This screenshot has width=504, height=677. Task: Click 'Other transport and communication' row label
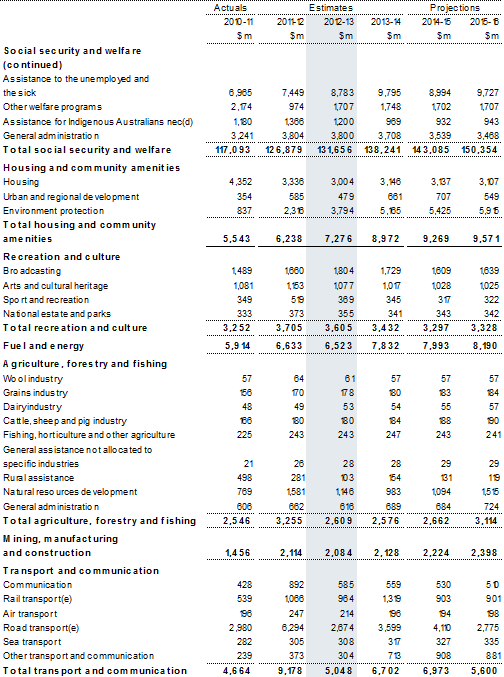coord(78,656)
